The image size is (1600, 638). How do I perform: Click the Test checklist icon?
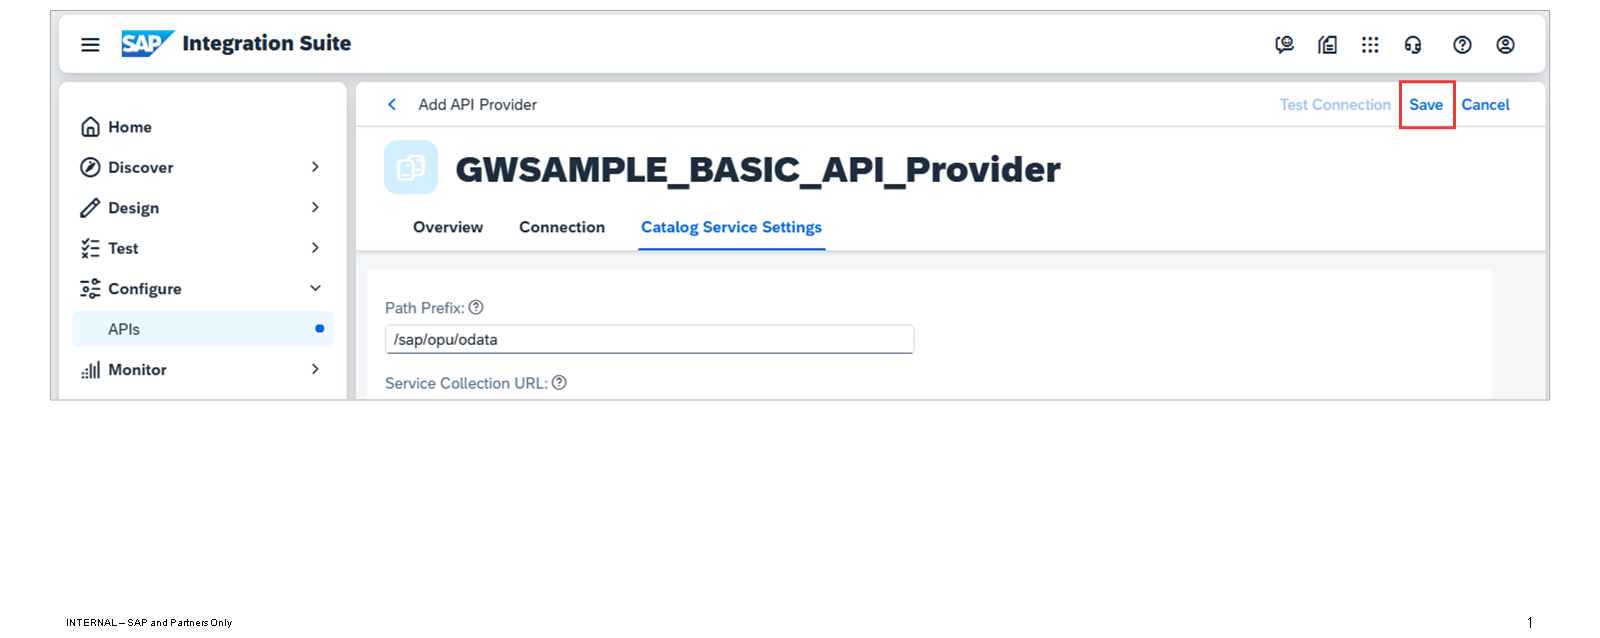pos(90,248)
